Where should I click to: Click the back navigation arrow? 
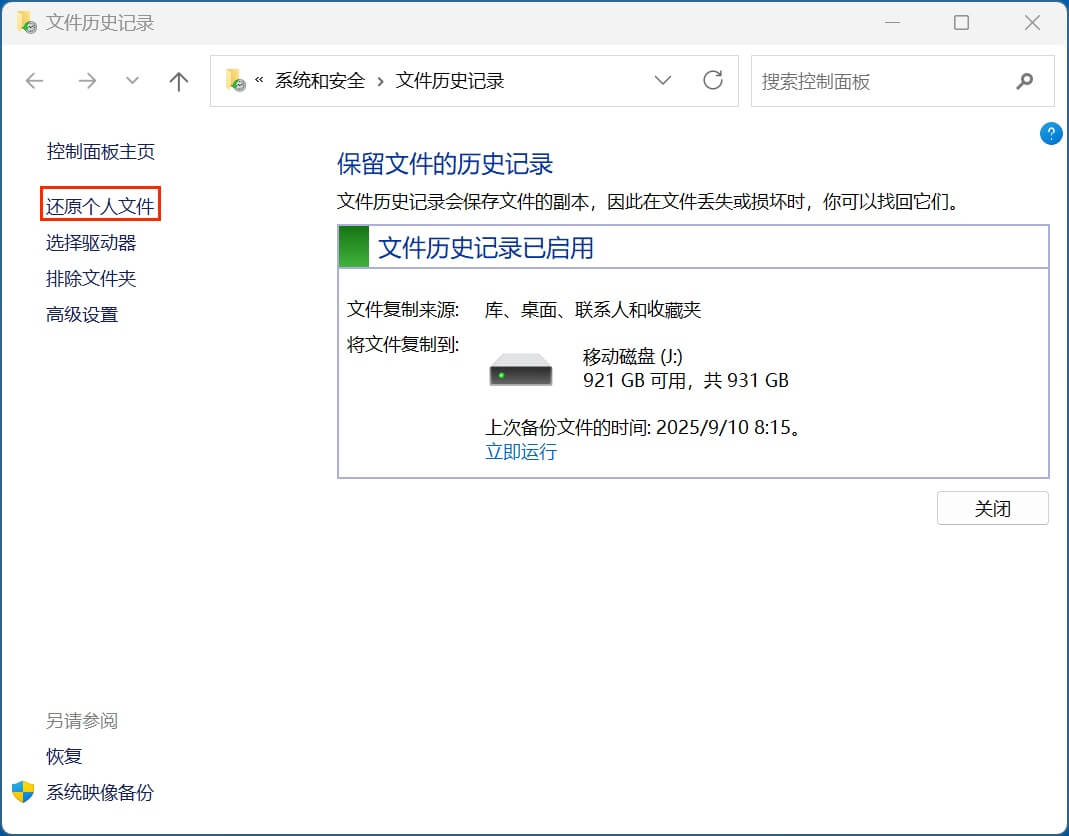35,81
